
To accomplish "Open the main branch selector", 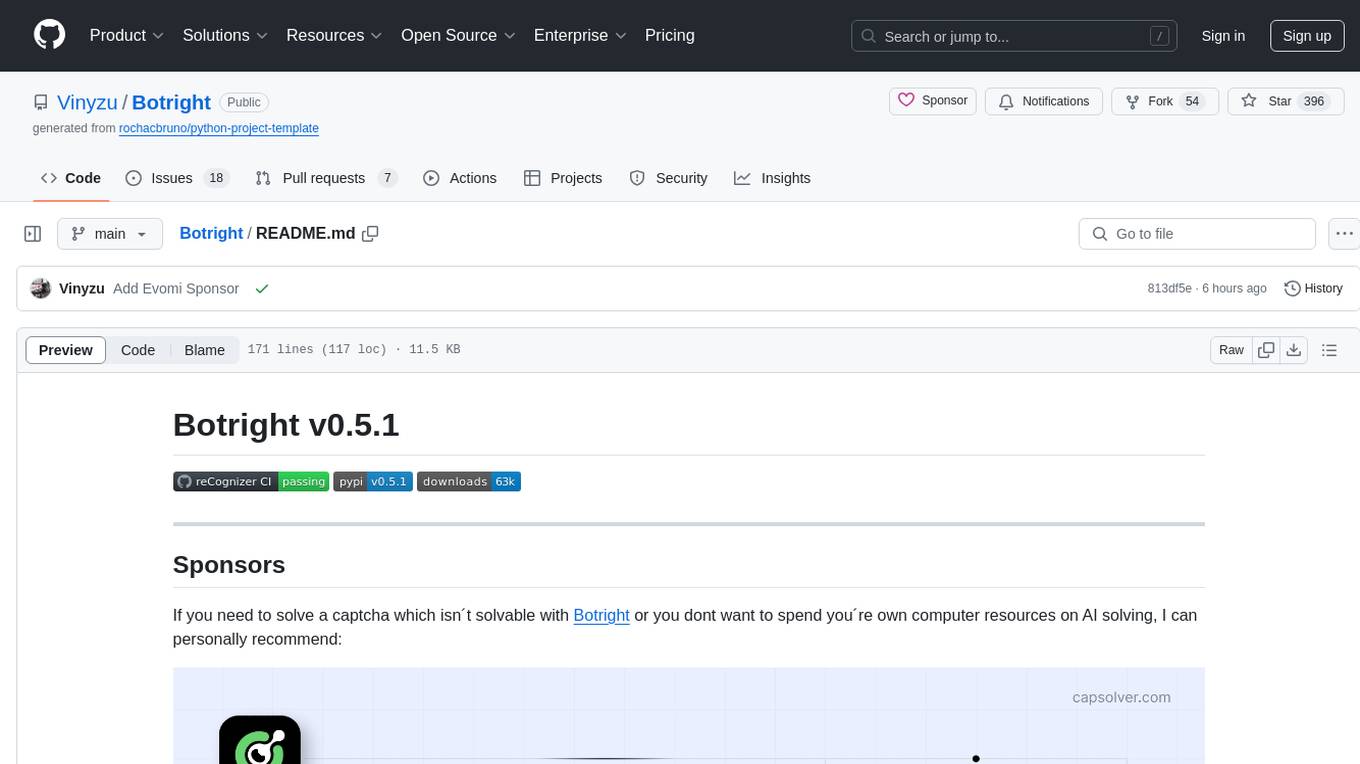I will [x=110, y=234].
